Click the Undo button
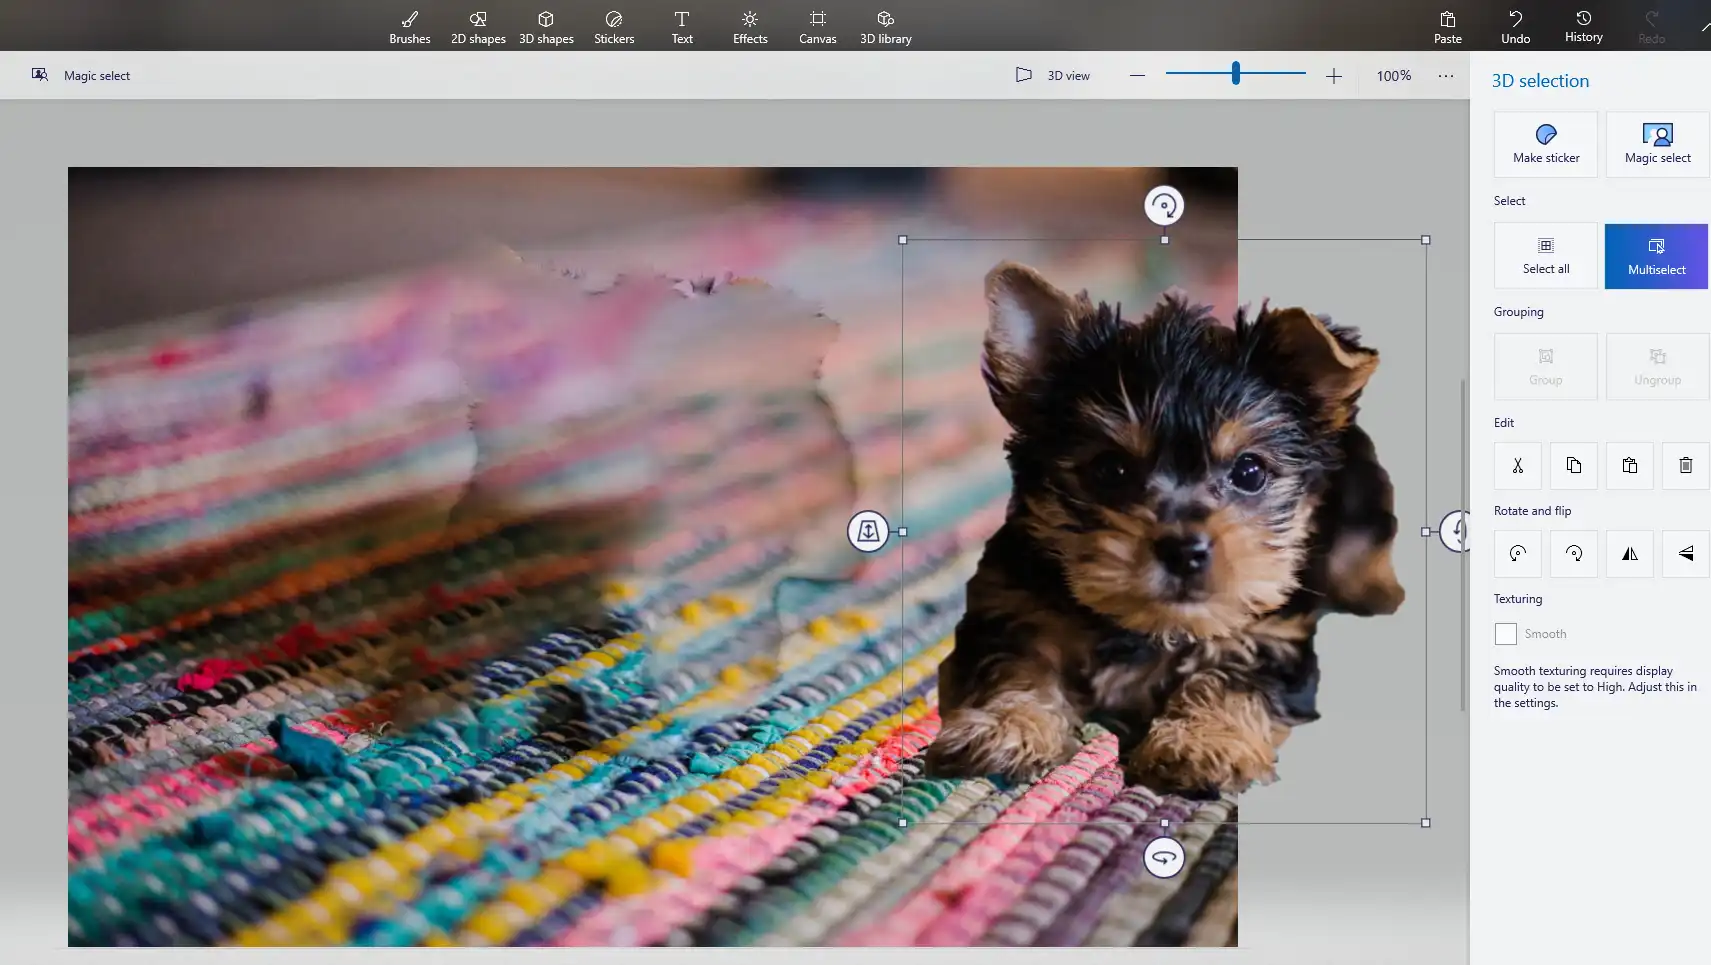Viewport: 1711px width, 965px height. pyautogui.click(x=1515, y=27)
